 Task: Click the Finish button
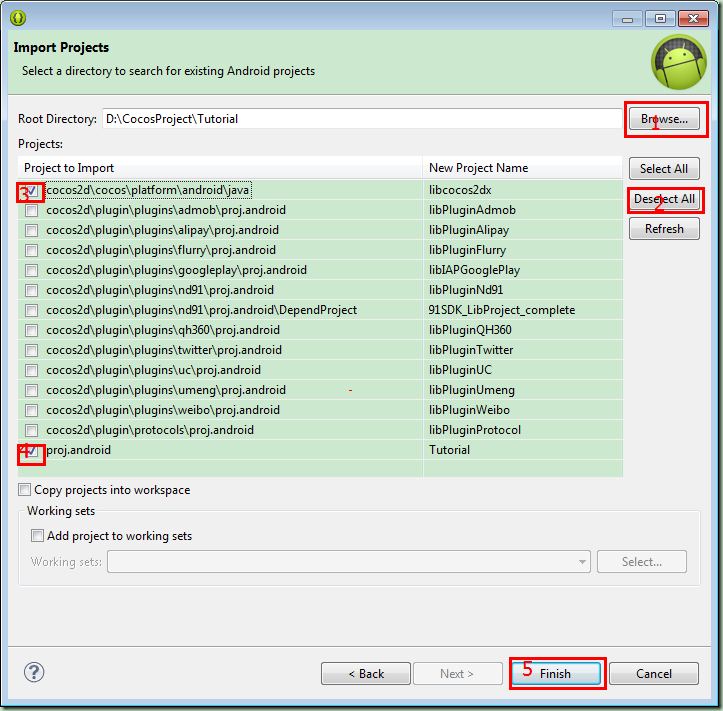(x=556, y=674)
